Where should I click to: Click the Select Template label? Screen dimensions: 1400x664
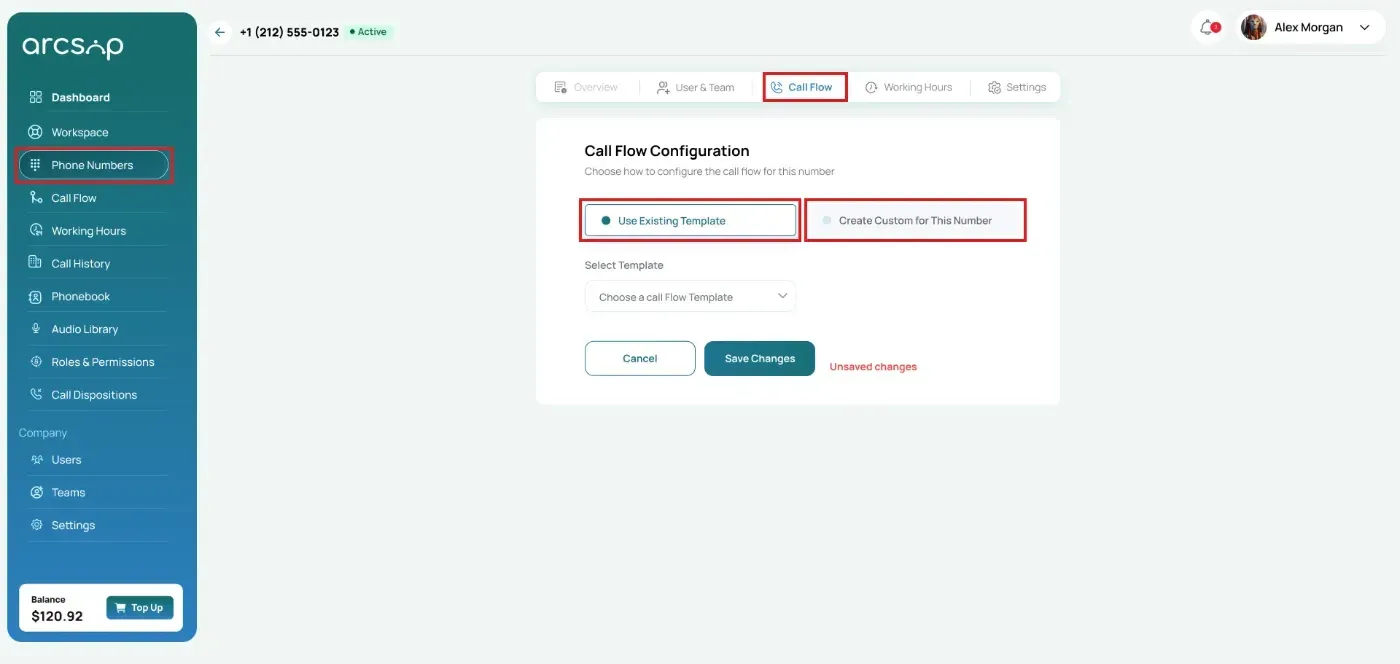click(x=624, y=265)
